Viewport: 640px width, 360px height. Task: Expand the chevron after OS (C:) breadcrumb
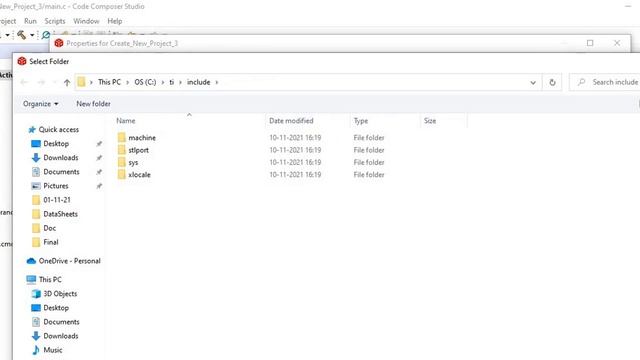162,82
